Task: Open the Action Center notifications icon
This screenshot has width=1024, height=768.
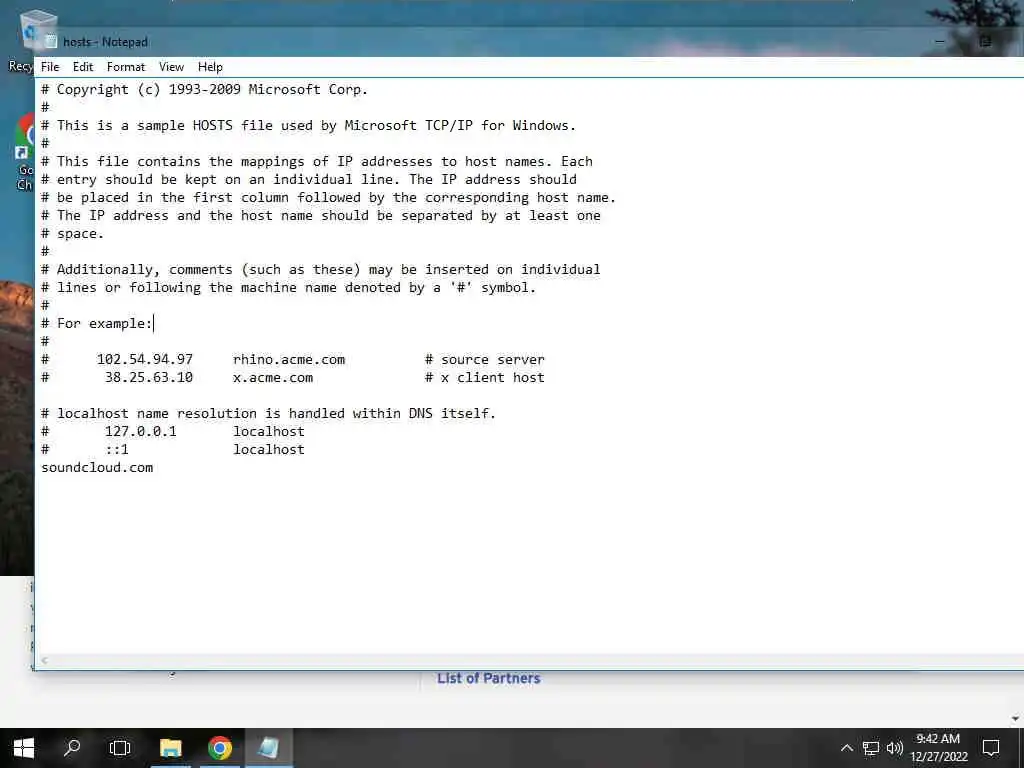Action: pos(991,748)
